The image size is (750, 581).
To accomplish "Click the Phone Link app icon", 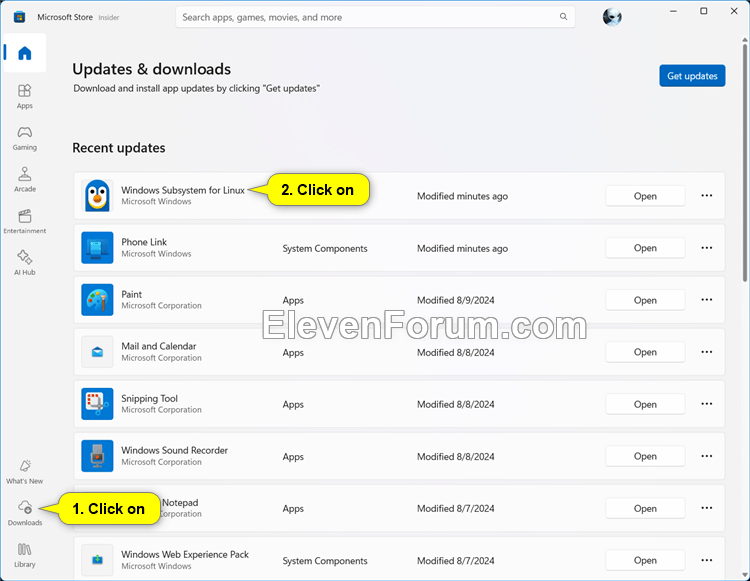I will [x=97, y=248].
